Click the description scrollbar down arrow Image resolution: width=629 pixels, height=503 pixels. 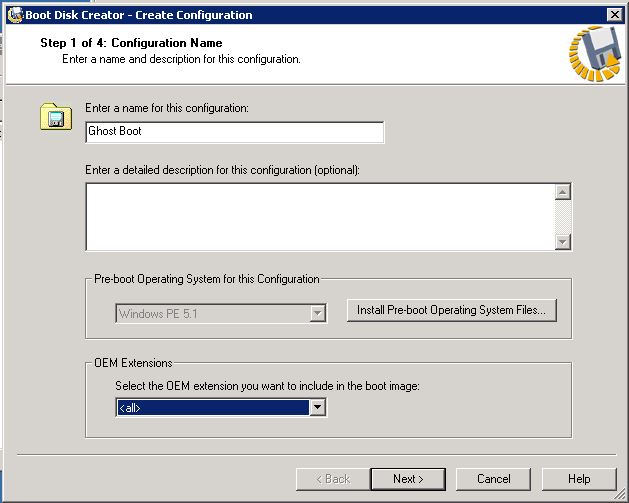[563, 242]
